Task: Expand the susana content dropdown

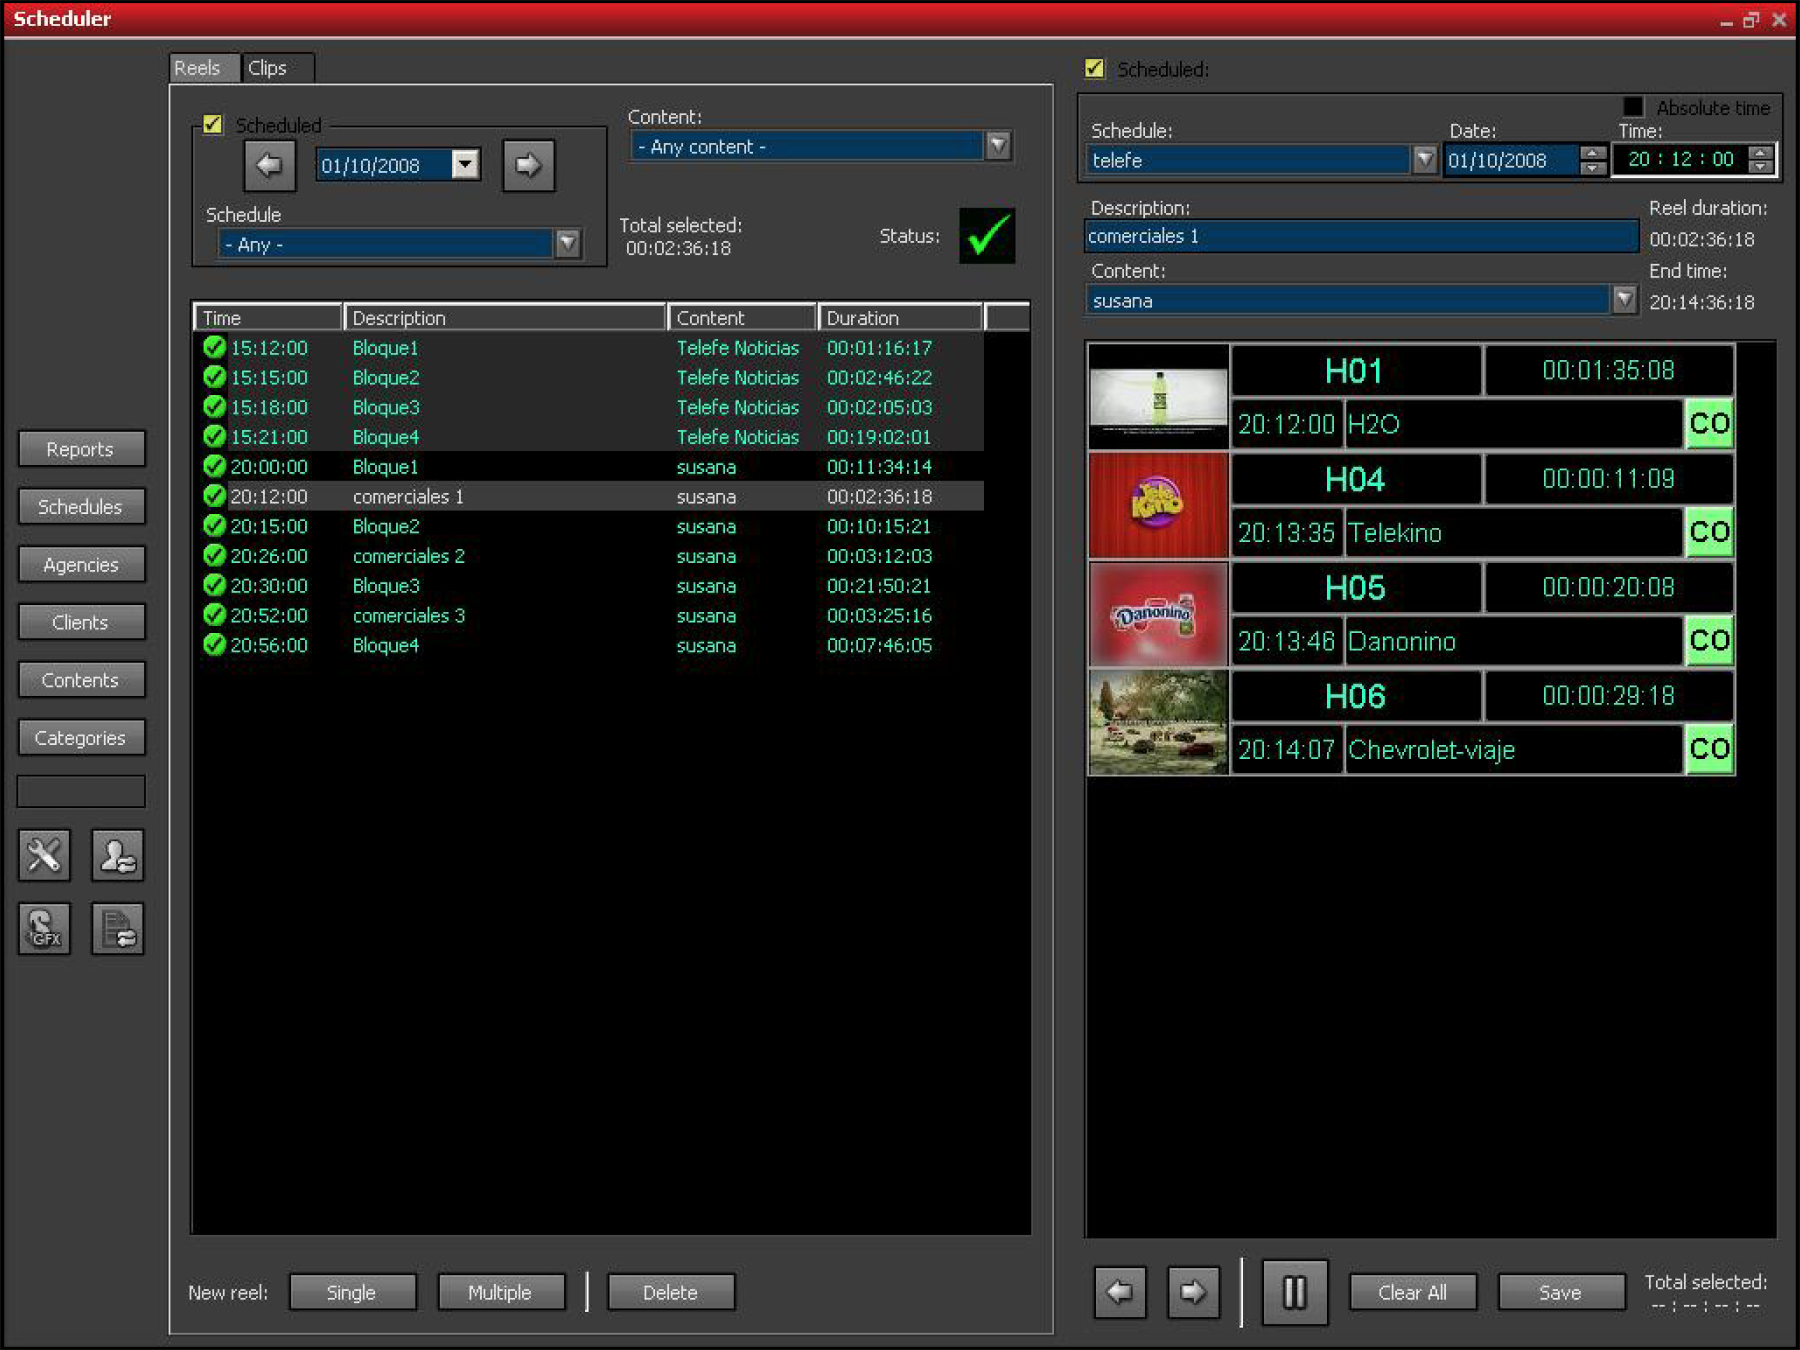Action: pyautogui.click(x=1624, y=300)
